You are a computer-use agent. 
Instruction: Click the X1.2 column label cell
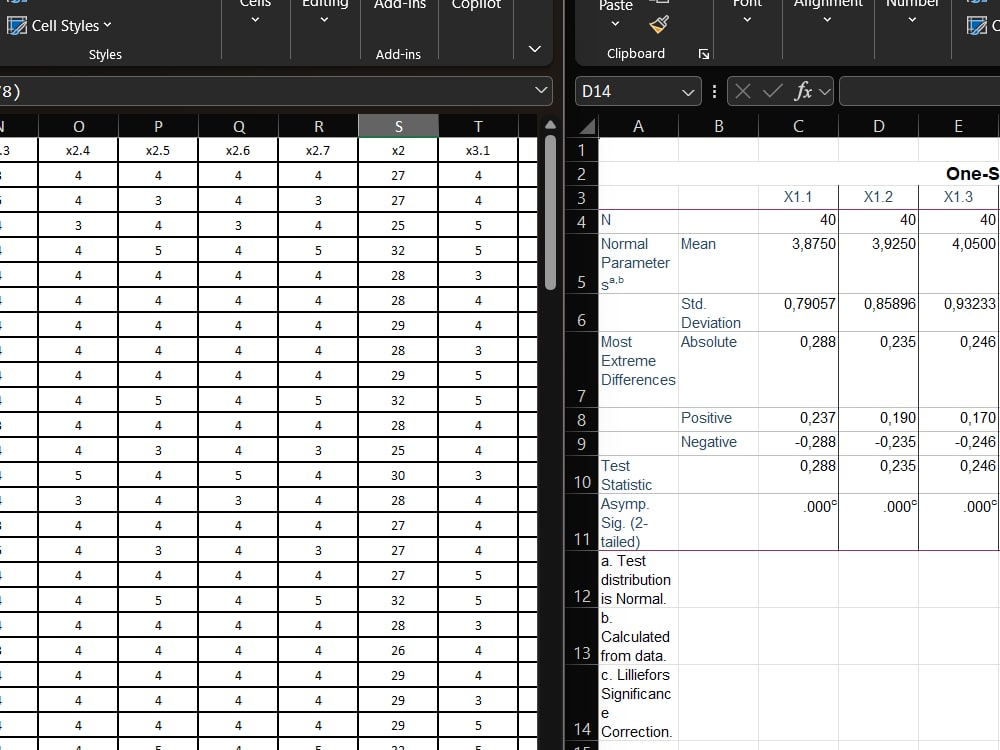878,197
